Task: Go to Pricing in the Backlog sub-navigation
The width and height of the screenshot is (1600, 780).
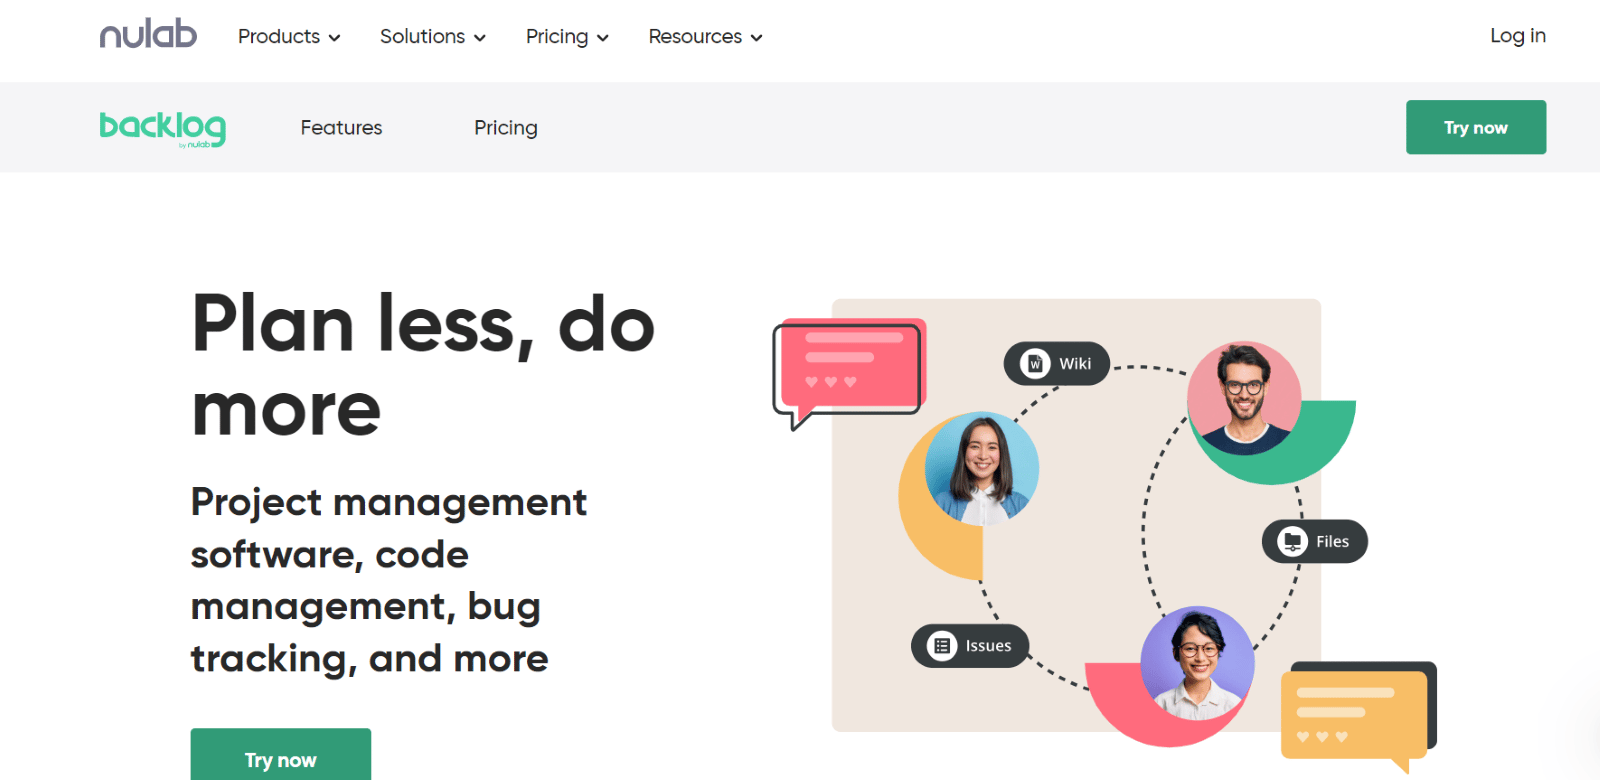Action: [506, 128]
